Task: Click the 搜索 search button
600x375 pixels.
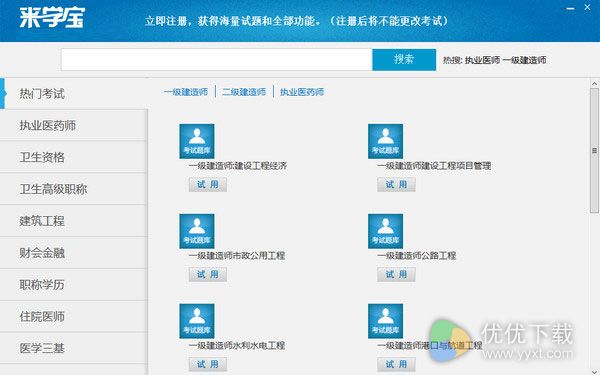Action: click(x=404, y=60)
